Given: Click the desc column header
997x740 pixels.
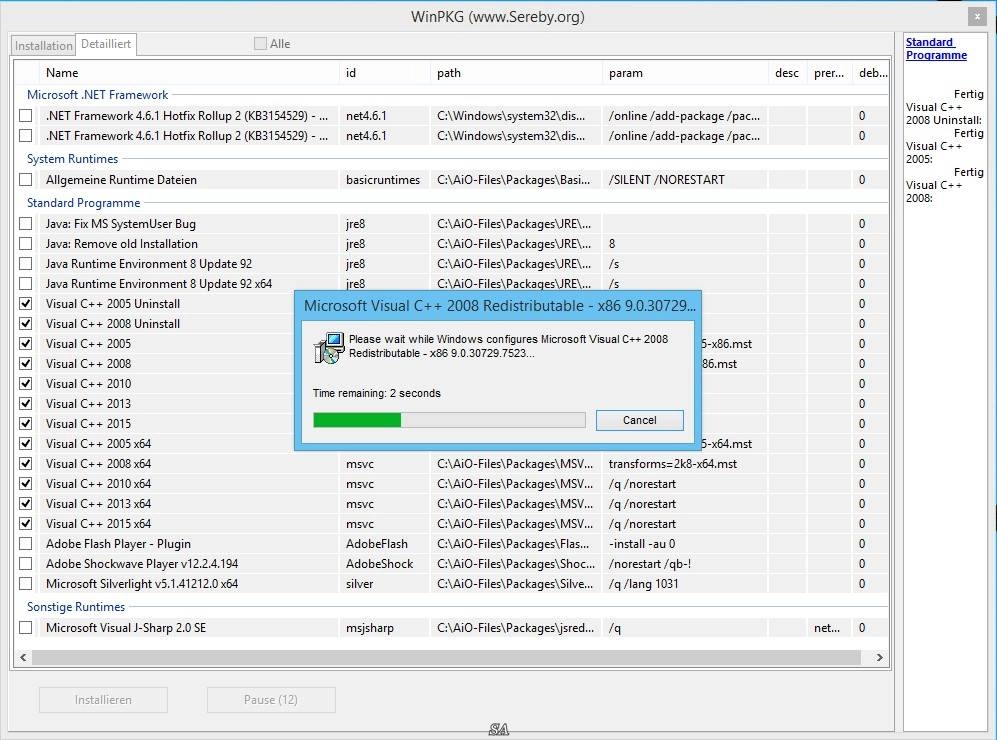Looking at the screenshot, I should point(787,72).
